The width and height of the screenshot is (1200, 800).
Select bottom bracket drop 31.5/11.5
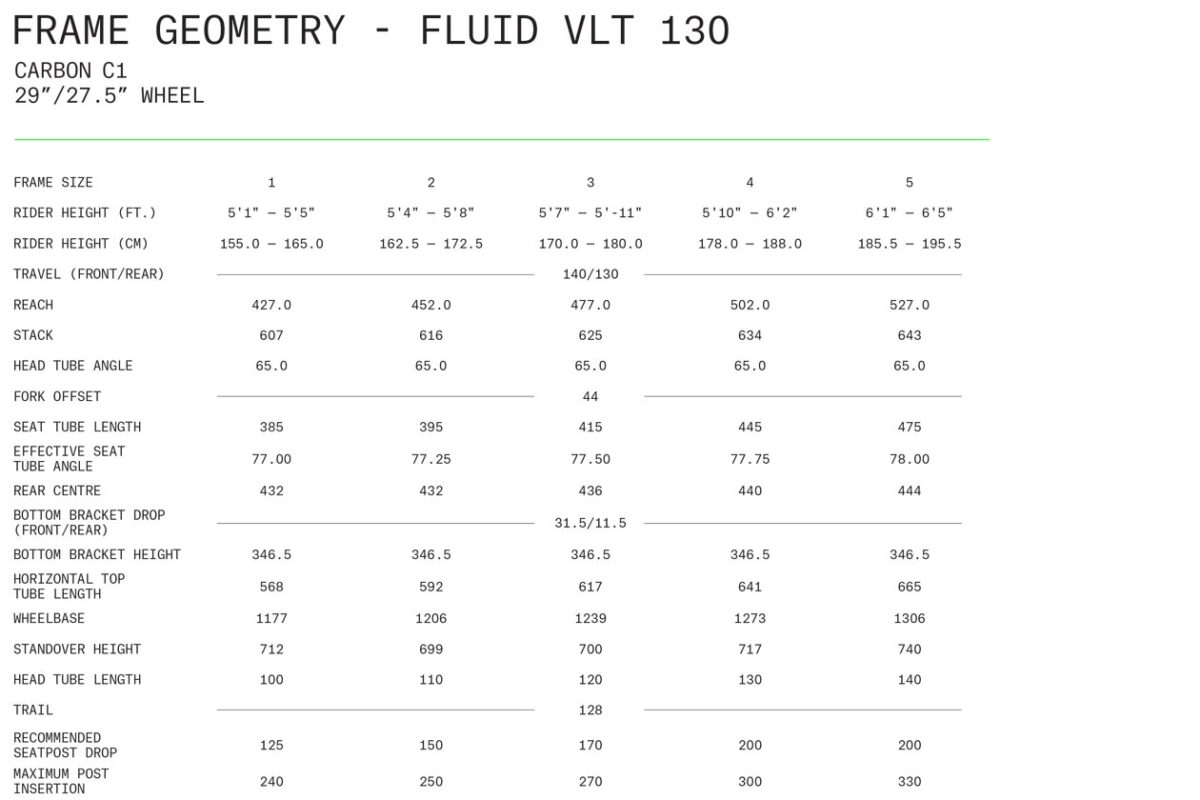pyautogui.click(x=591, y=523)
